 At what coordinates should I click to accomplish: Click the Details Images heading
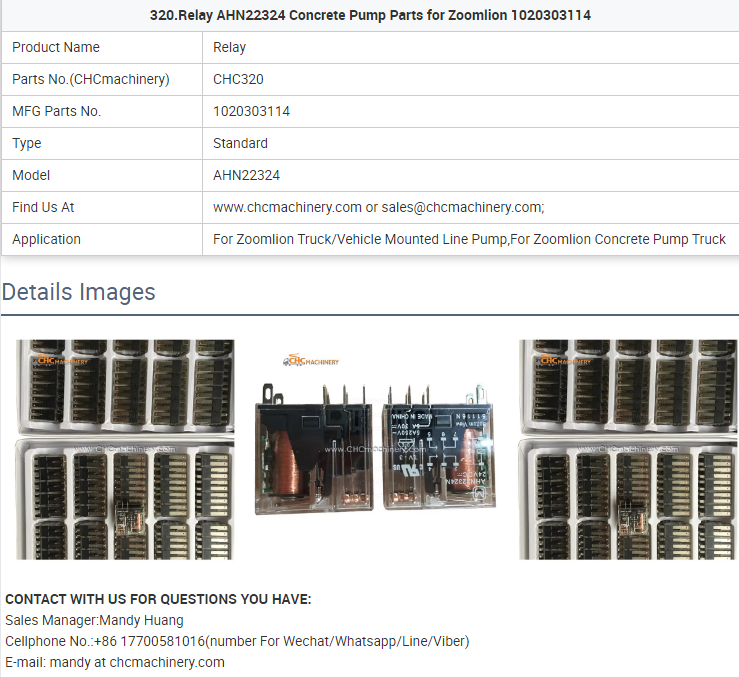pos(78,292)
